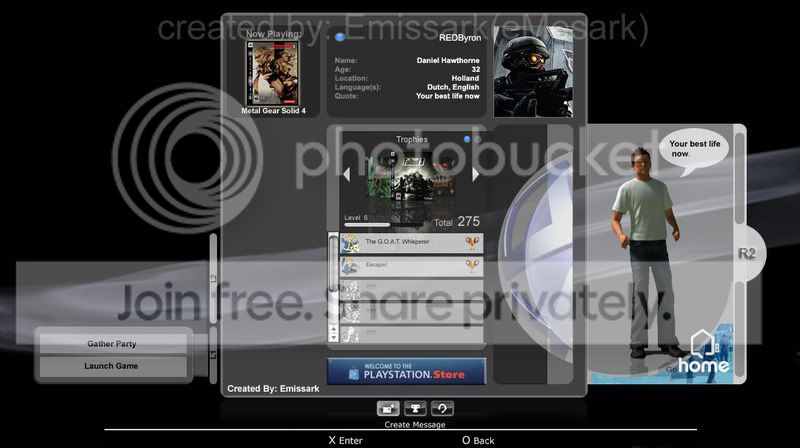The width and height of the screenshot is (800, 448).
Task: Open the Welcome to PlayStation Store banner
Action: pyautogui.click(x=407, y=371)
